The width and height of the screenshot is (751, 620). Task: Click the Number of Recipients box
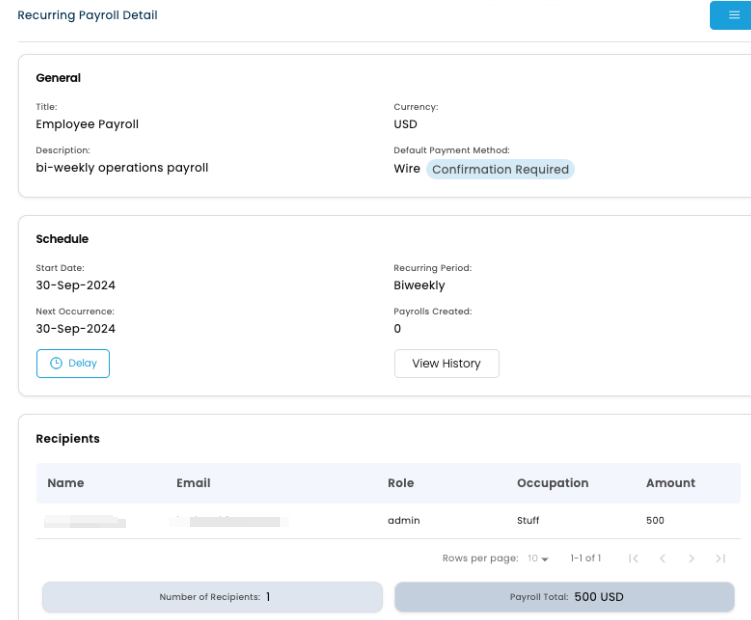pyautogui.click(x=212, y=597)
